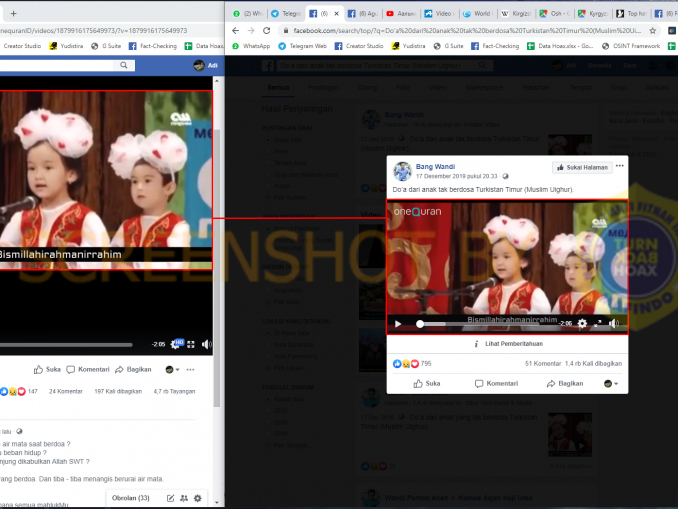Viewport: 678px width, 509px height.
Task: Click volume icon on Bang Wandi video
Action: [614, 323]
